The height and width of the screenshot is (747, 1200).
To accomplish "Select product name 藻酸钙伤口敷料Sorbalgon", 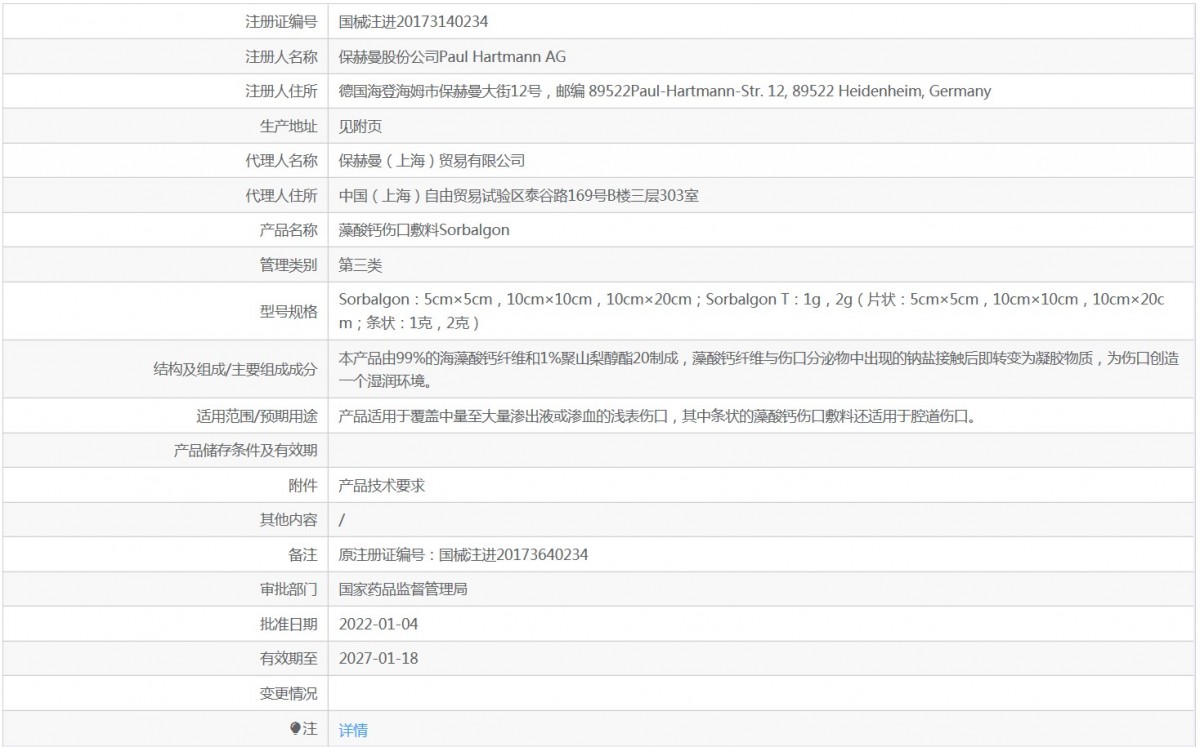I will coord(424,230).
